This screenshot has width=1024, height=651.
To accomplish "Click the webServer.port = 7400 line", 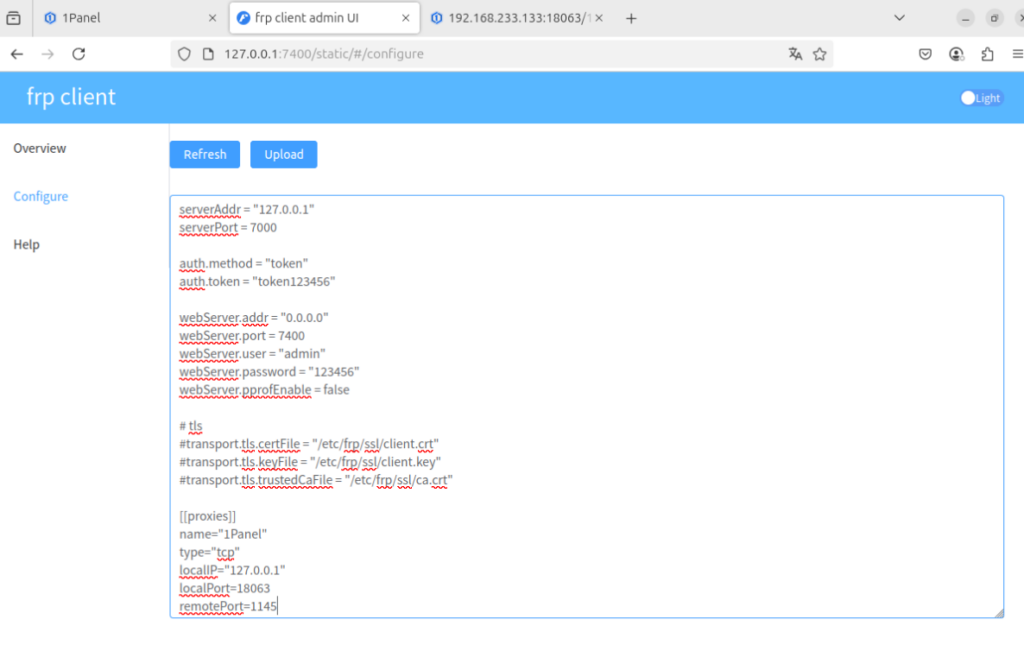I will pos(242,336).
